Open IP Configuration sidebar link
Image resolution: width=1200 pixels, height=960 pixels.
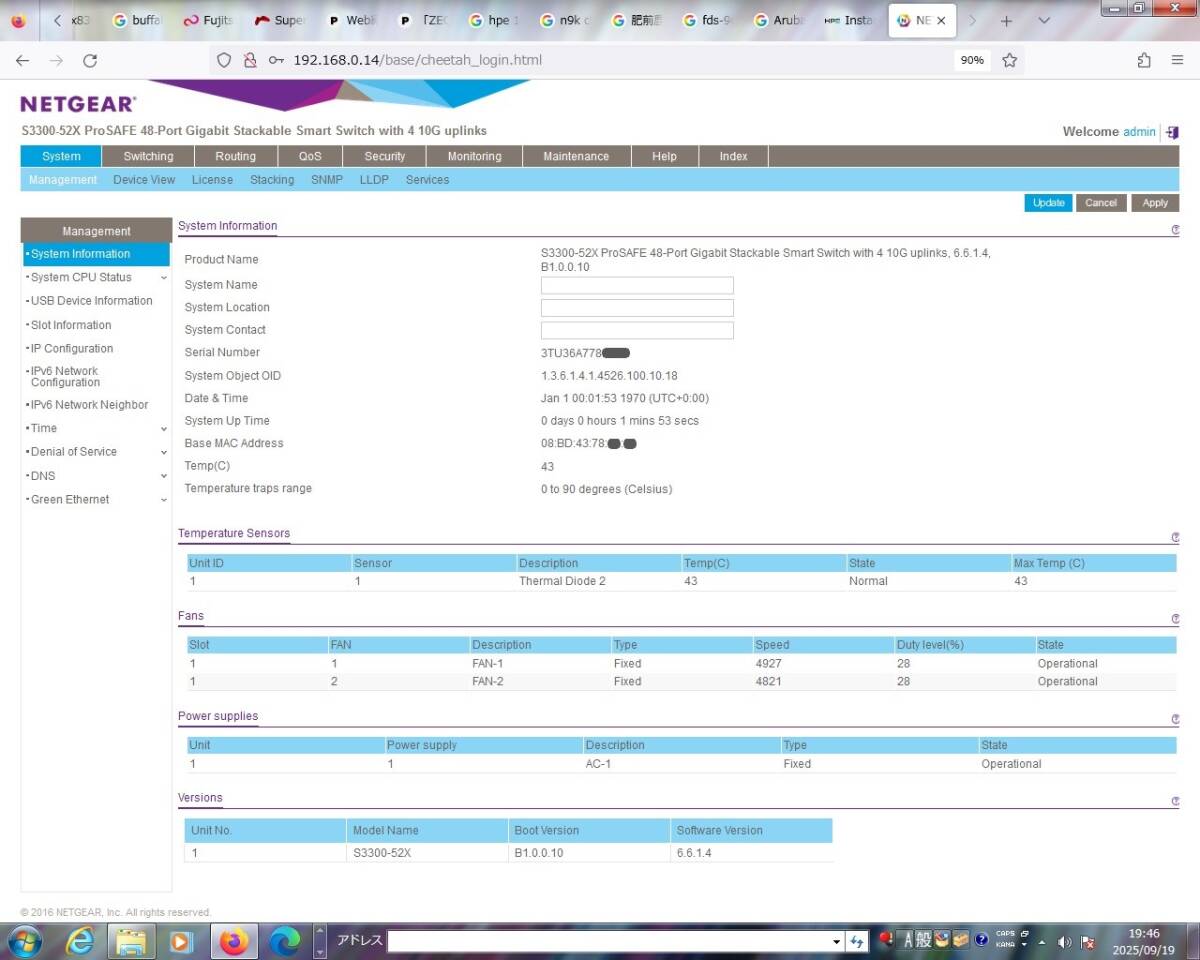[x=71, y=349]
